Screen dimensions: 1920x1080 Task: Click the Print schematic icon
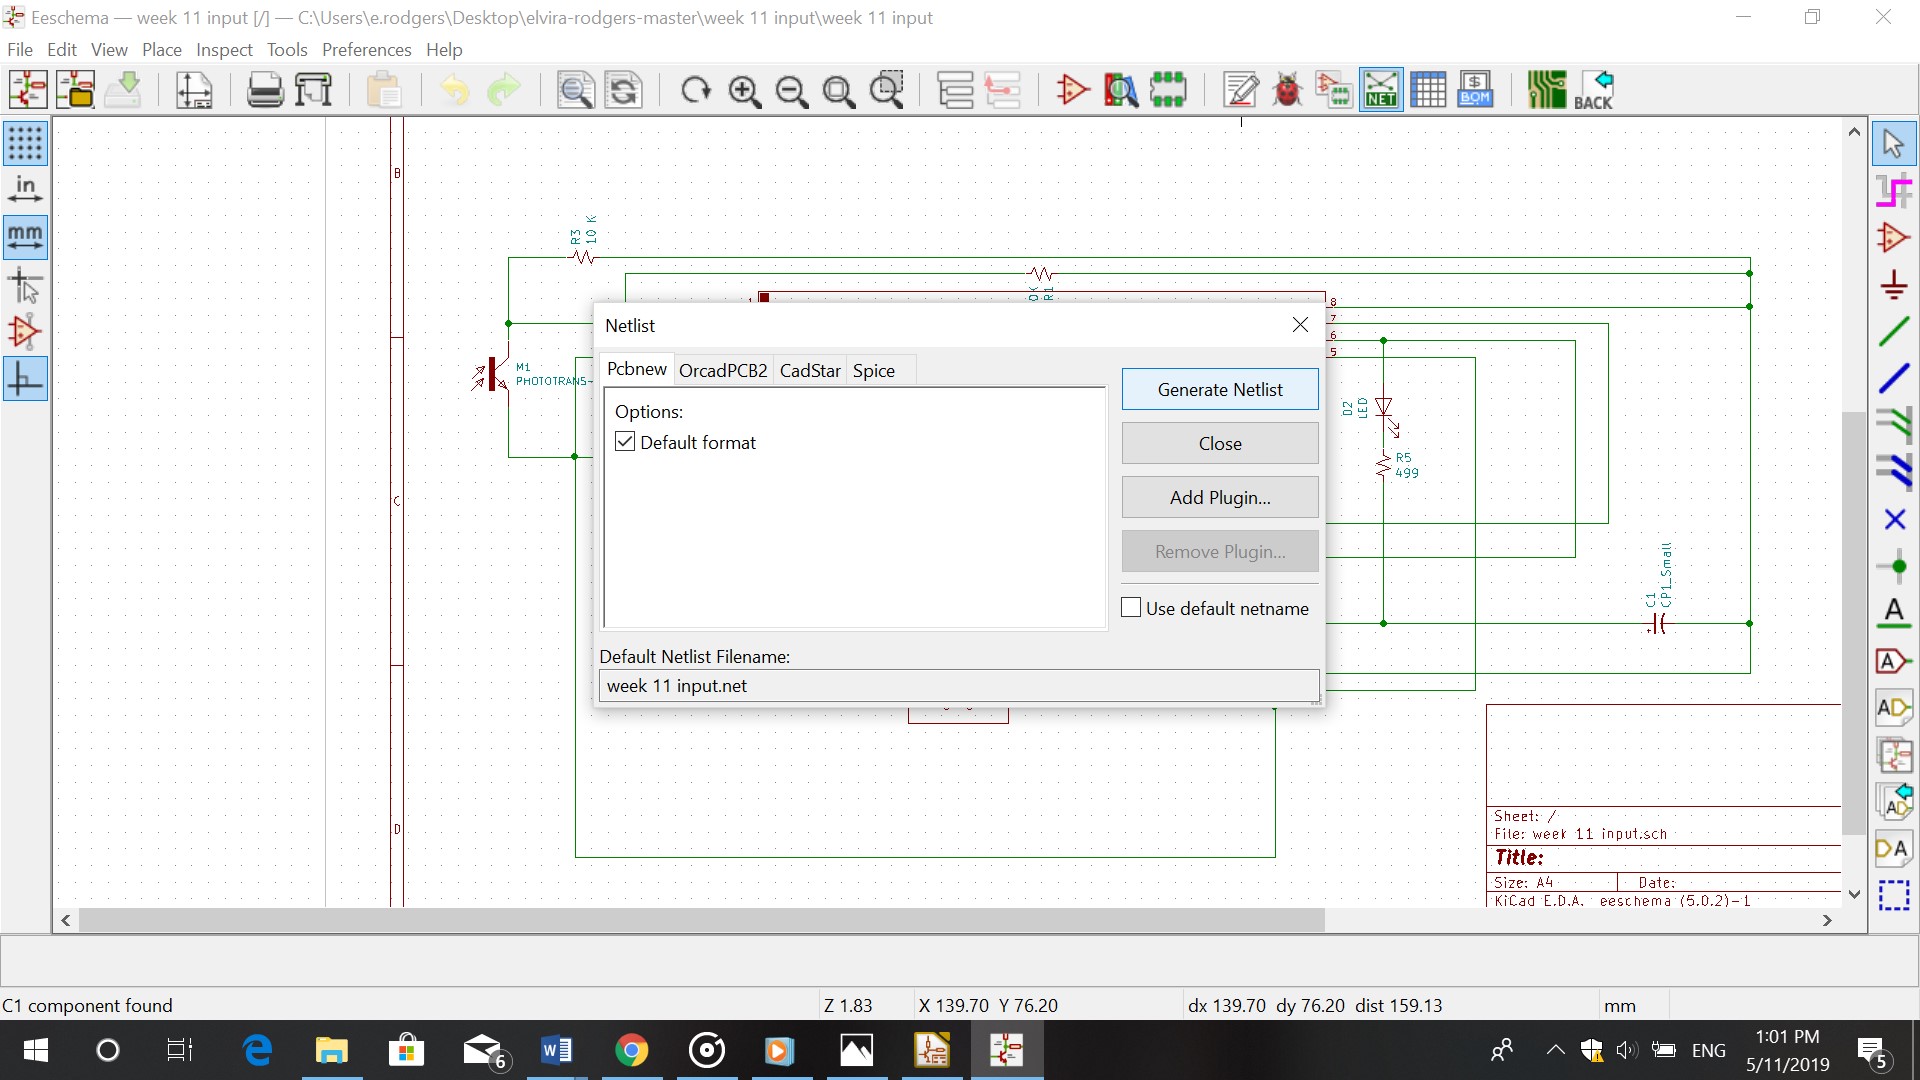pos(265,90)
